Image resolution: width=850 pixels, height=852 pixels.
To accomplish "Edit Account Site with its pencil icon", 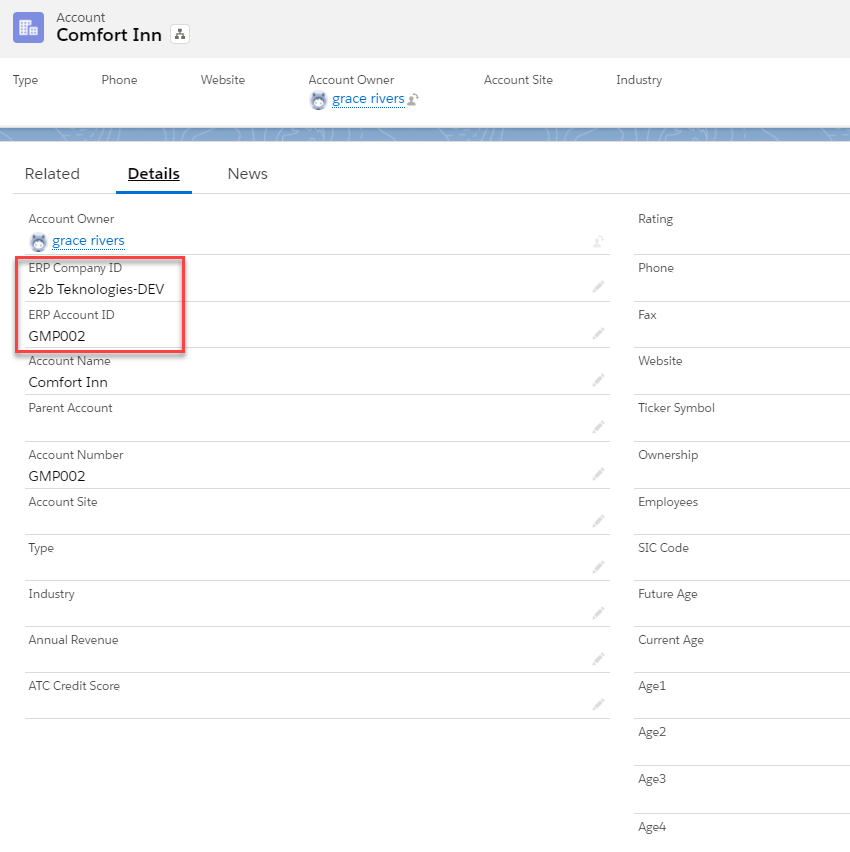I will [598, 521].
